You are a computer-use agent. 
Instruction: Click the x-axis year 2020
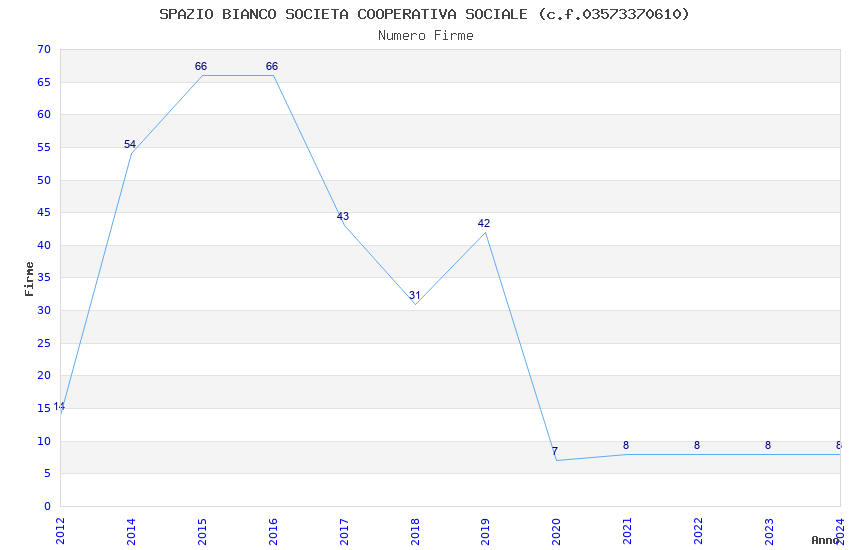coord(556,531)
